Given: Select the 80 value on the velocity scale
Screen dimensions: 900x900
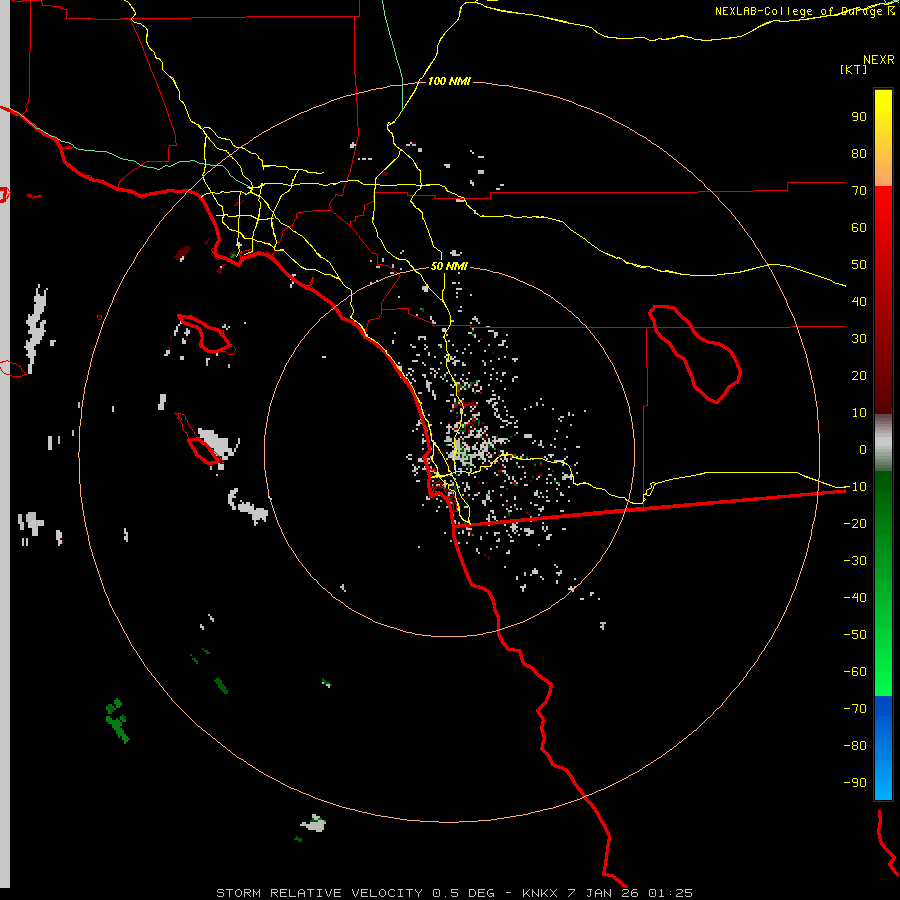Looking at the screenshot, I should [859, 153].
